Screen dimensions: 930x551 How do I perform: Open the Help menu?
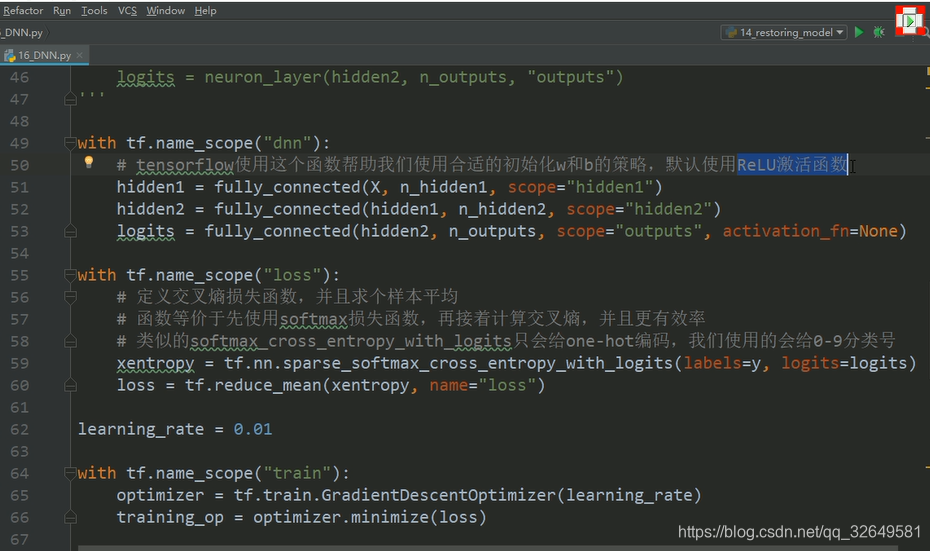point(205,11)
